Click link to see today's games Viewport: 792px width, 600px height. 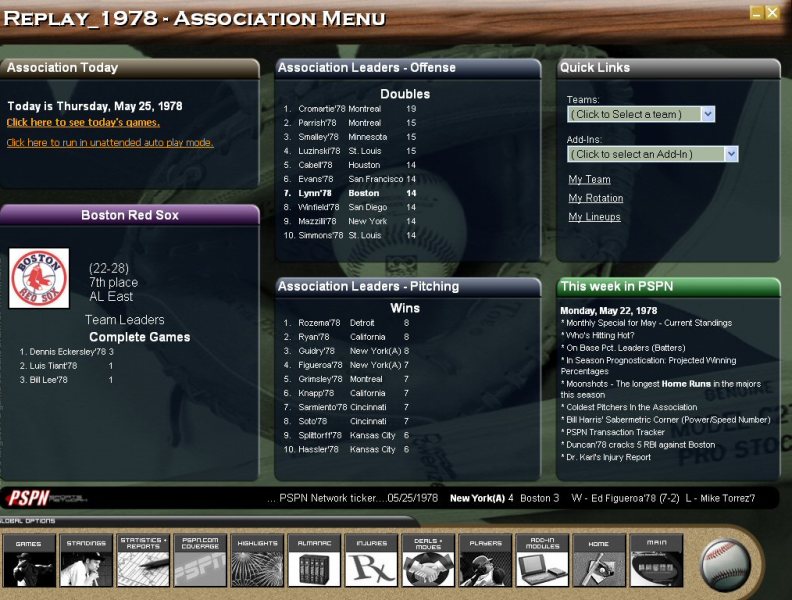(83, 123)
